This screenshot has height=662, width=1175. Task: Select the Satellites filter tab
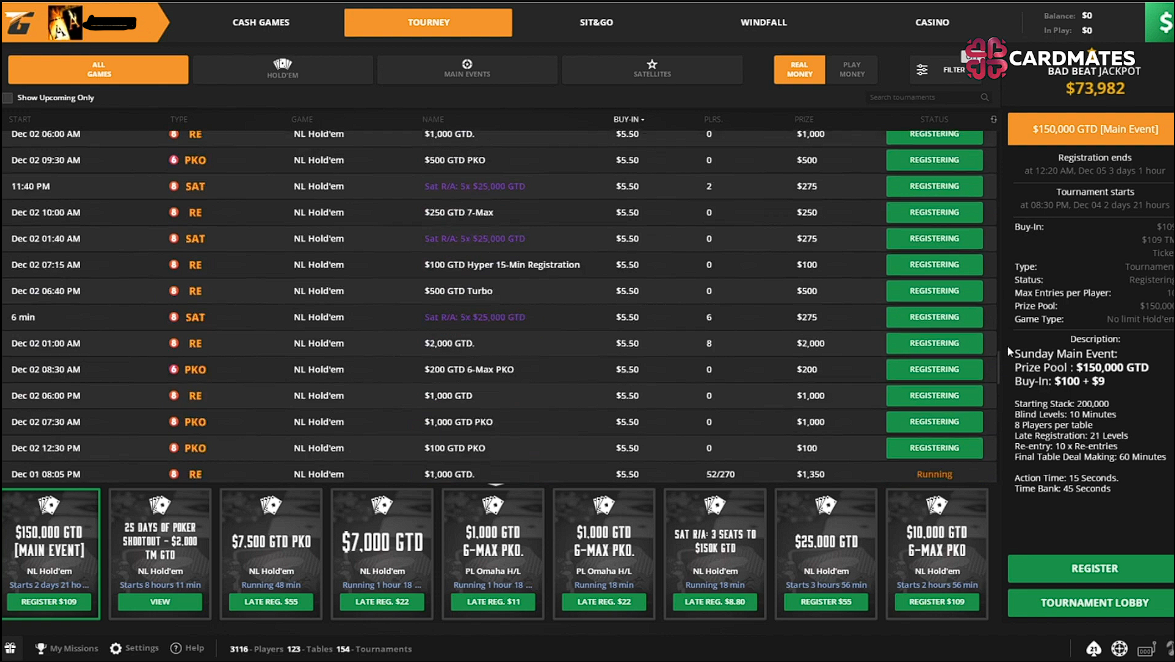pos(651,69)
